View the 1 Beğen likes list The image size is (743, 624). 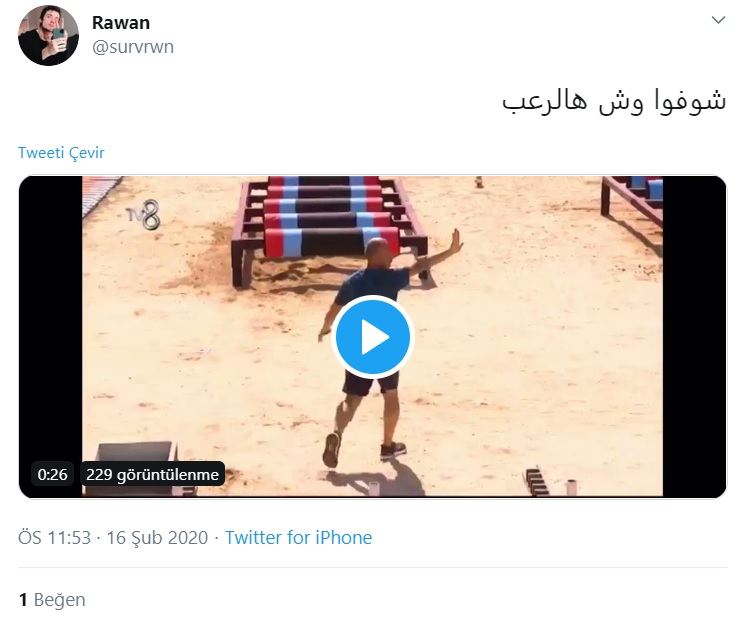[52, 600]
